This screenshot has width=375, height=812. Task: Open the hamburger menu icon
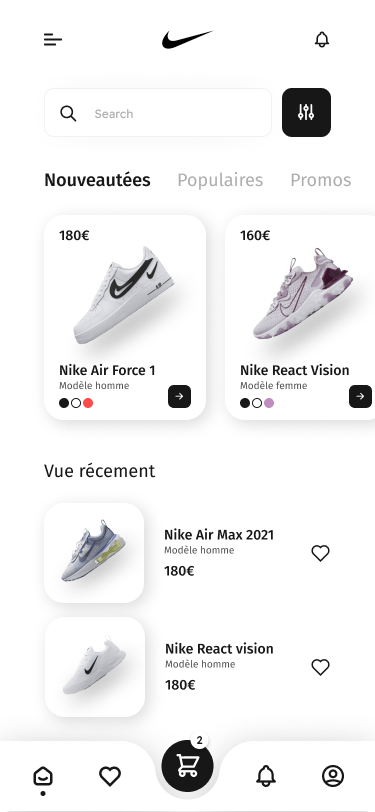point(53,40)
